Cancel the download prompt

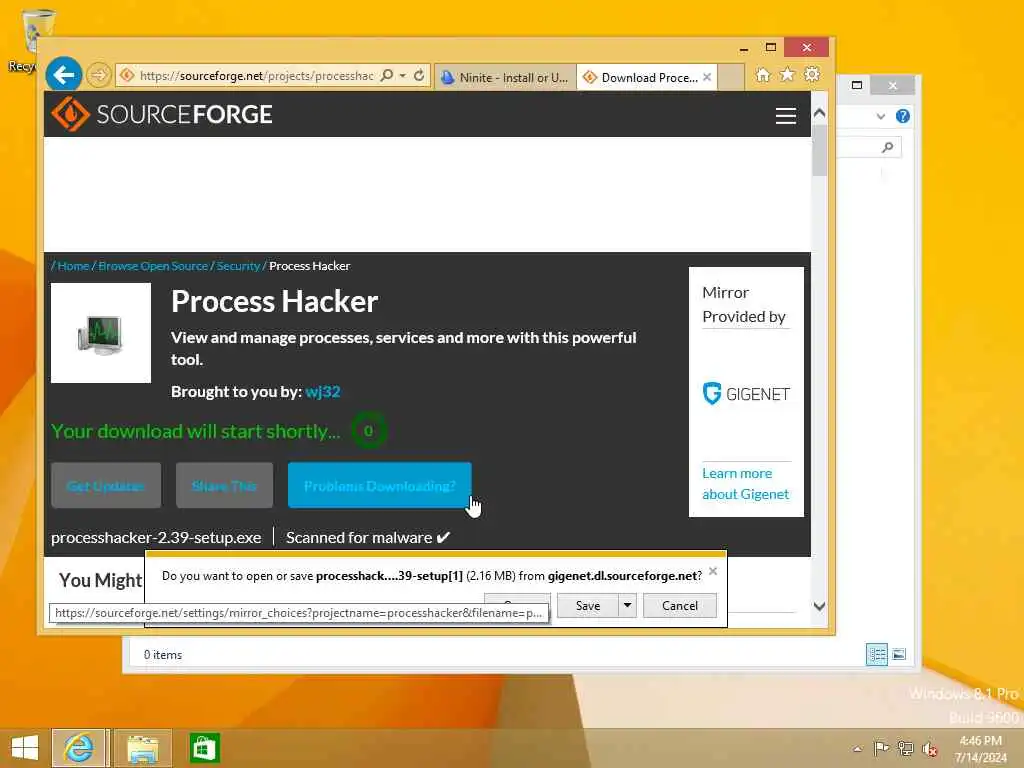tap(680, 605)
